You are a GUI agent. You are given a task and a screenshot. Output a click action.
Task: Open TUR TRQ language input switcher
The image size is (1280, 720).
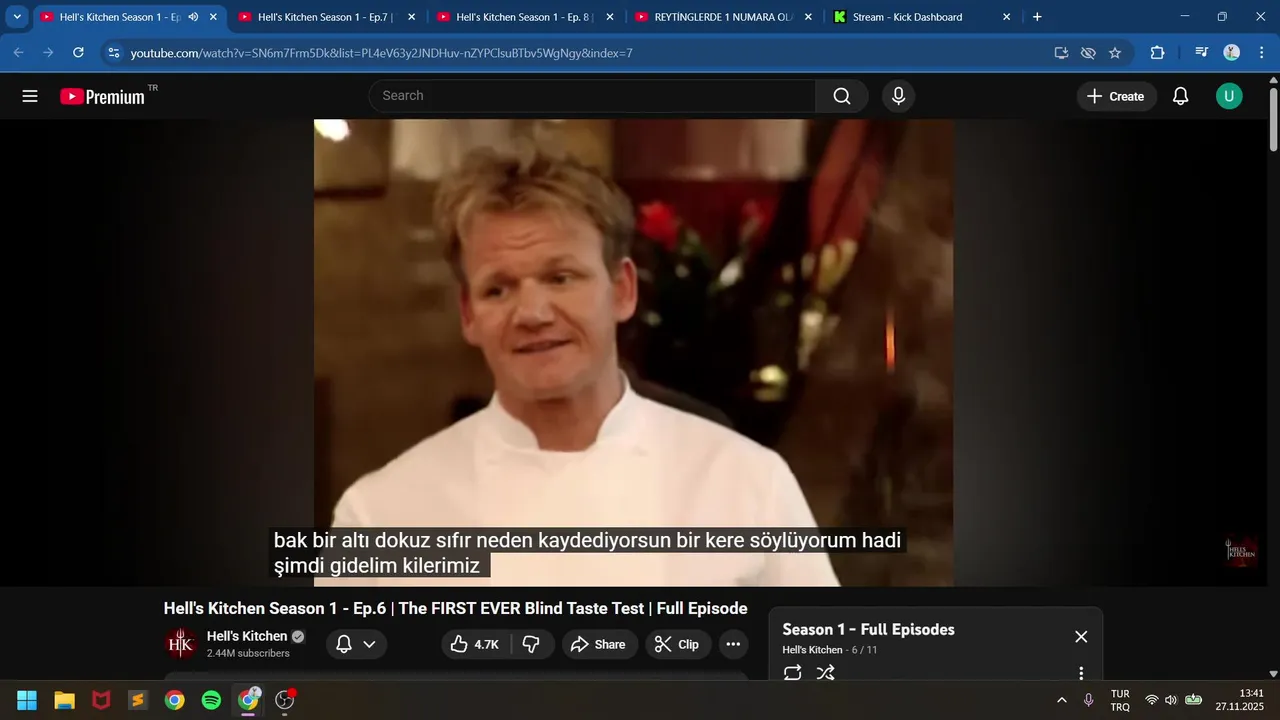pos(1120,700)
